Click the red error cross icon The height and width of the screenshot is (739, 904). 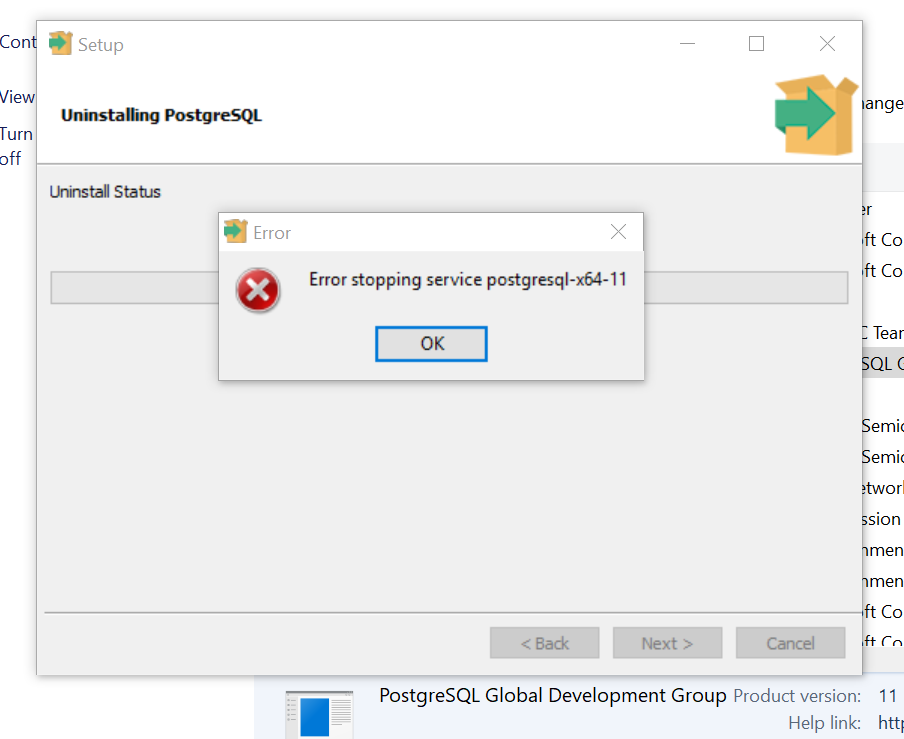(x=258, y=290)
